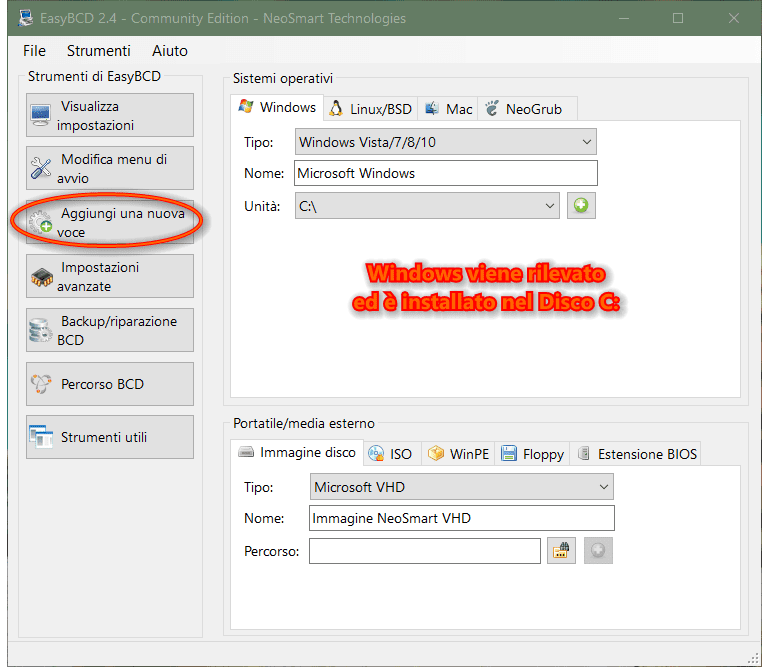Click browse folder icon beside Percorso
Screen dimensions: 762x667
point(561,550)
